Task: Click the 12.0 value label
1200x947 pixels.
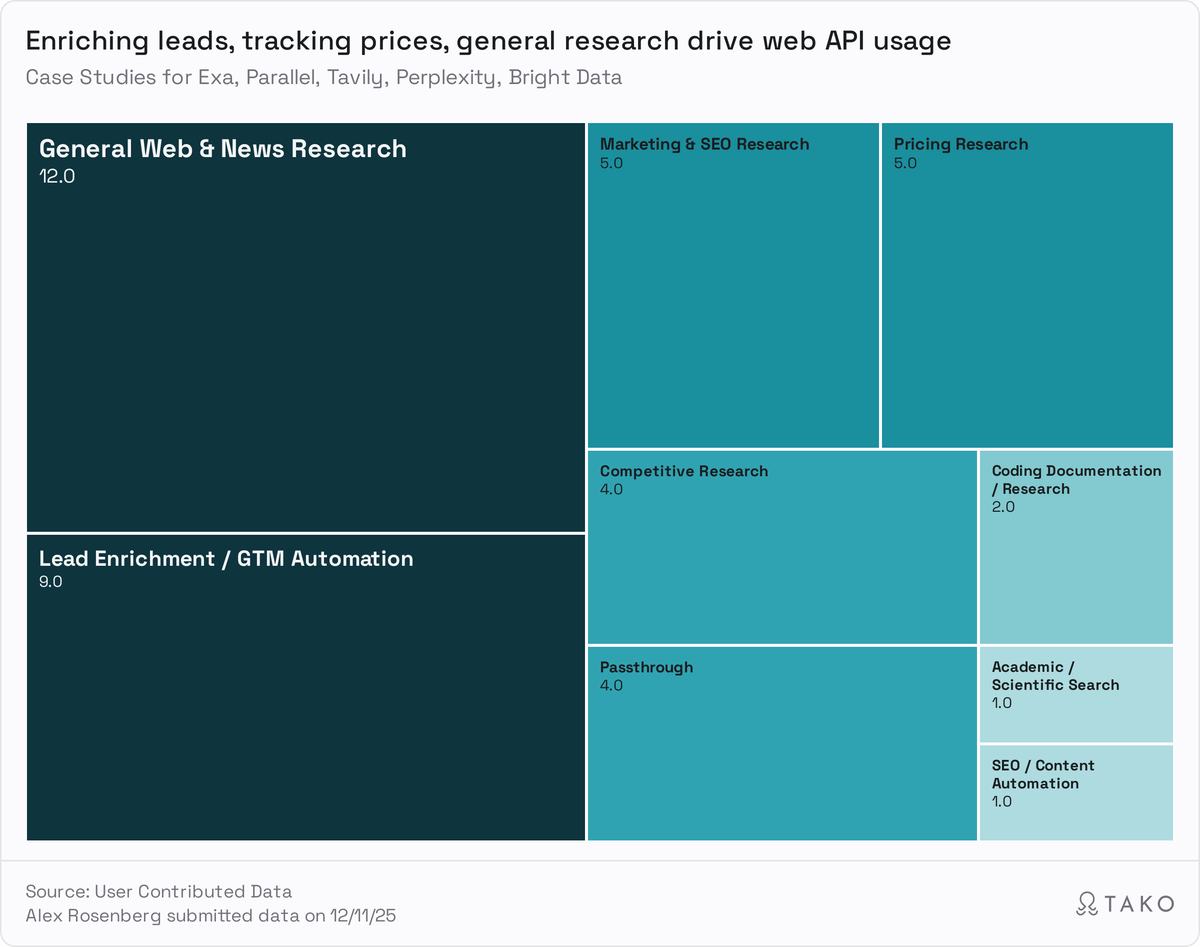Action: click(57, 176)
